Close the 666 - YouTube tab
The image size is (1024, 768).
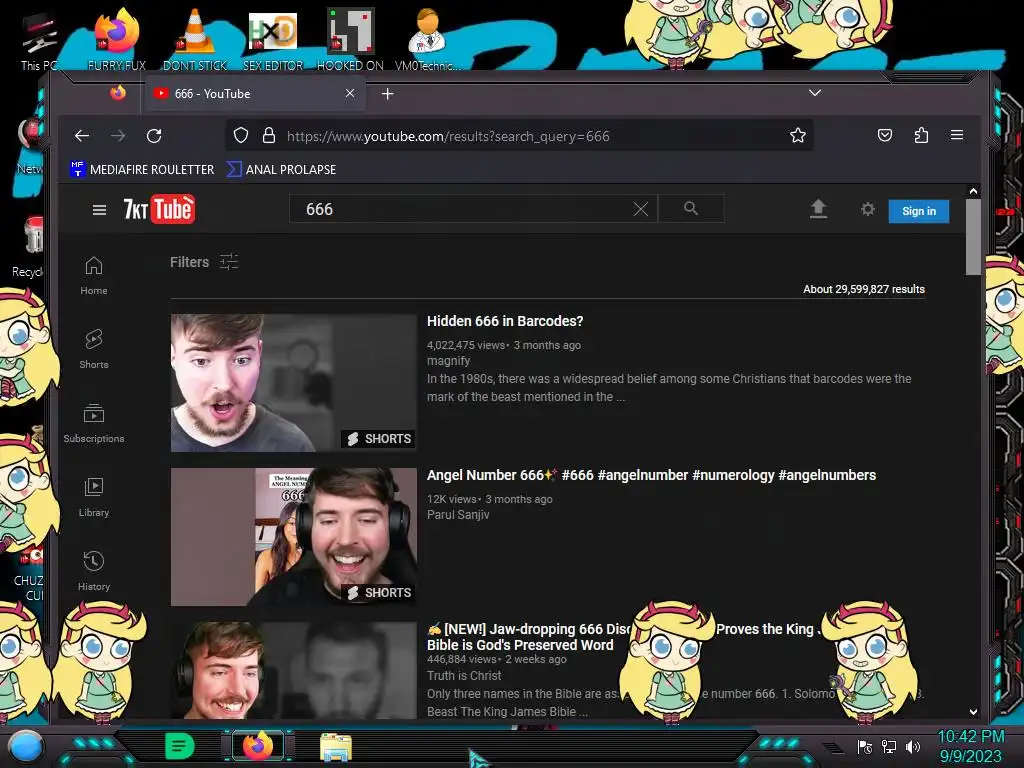350,93
